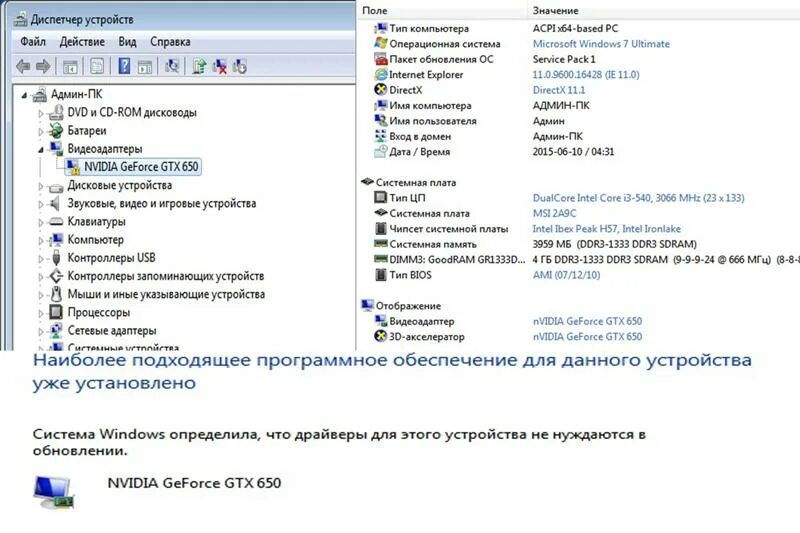Click the DIMM3: GoodRAM GR1333D row label
Image resolution: width=800 pixels, height=533 pixels.
pyautogui.click(x=457, y=260)
